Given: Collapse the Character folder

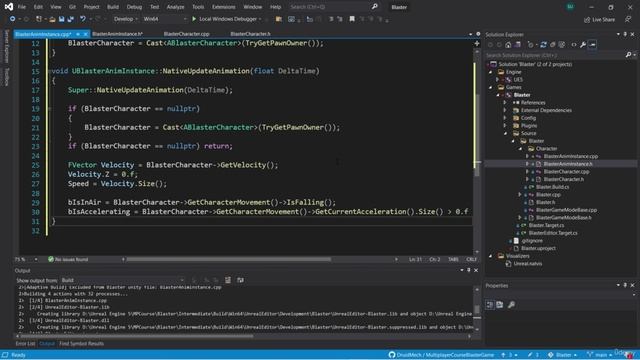Looking at the screenshot, I should point(520,149).
